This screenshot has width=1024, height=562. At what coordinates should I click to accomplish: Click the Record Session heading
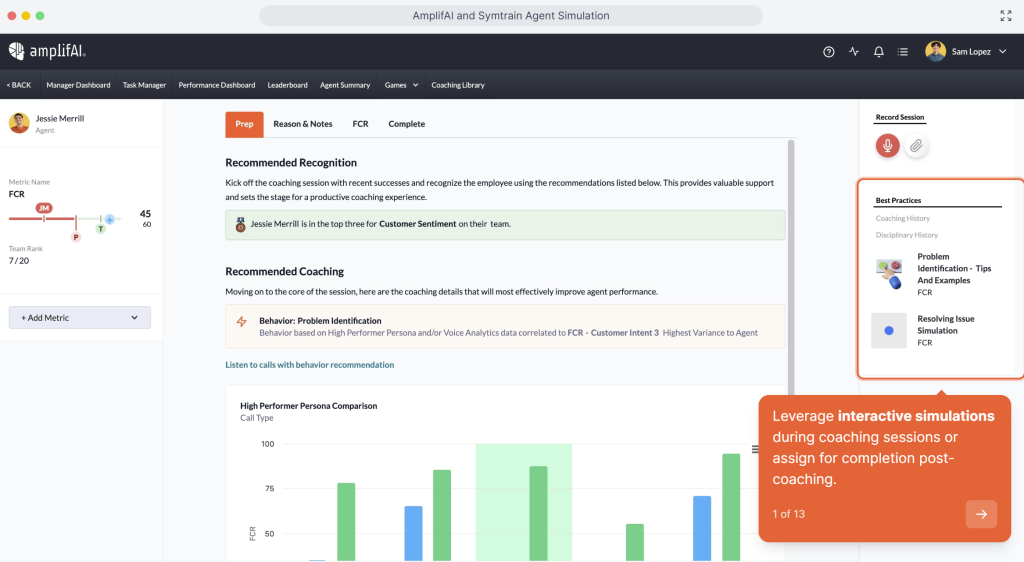point(899,117)
